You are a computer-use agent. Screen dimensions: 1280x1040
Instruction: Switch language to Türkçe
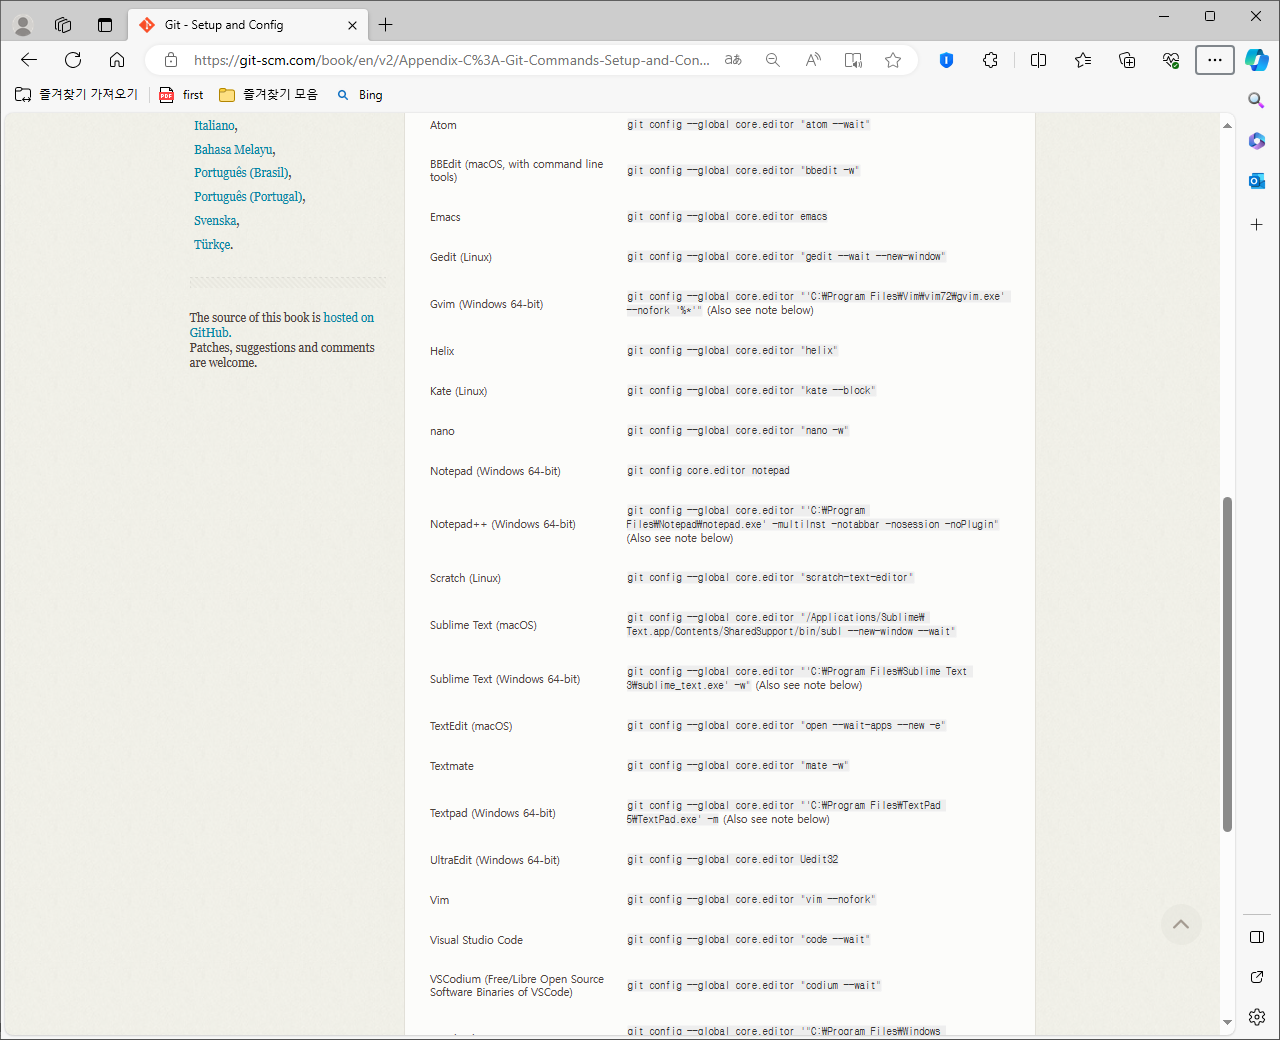[212, 244]
